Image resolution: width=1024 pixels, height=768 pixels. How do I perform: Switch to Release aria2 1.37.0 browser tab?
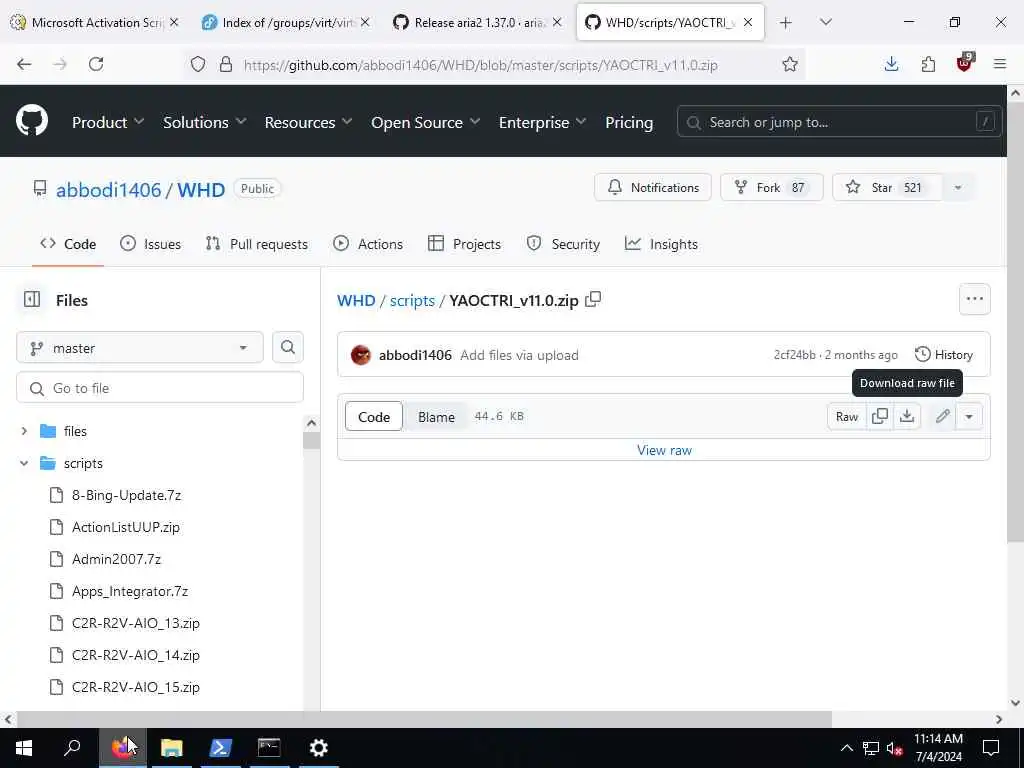(477, 22)
